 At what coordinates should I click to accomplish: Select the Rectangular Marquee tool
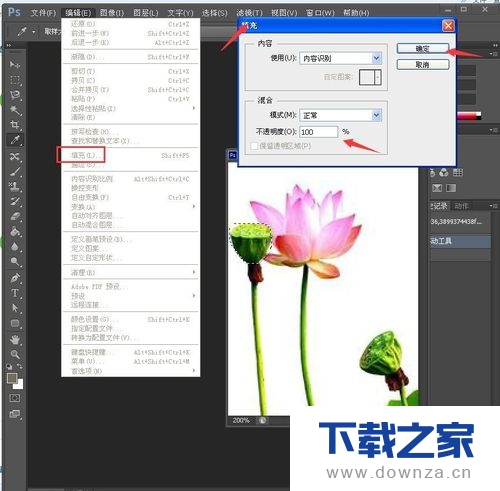coord(15,80)
